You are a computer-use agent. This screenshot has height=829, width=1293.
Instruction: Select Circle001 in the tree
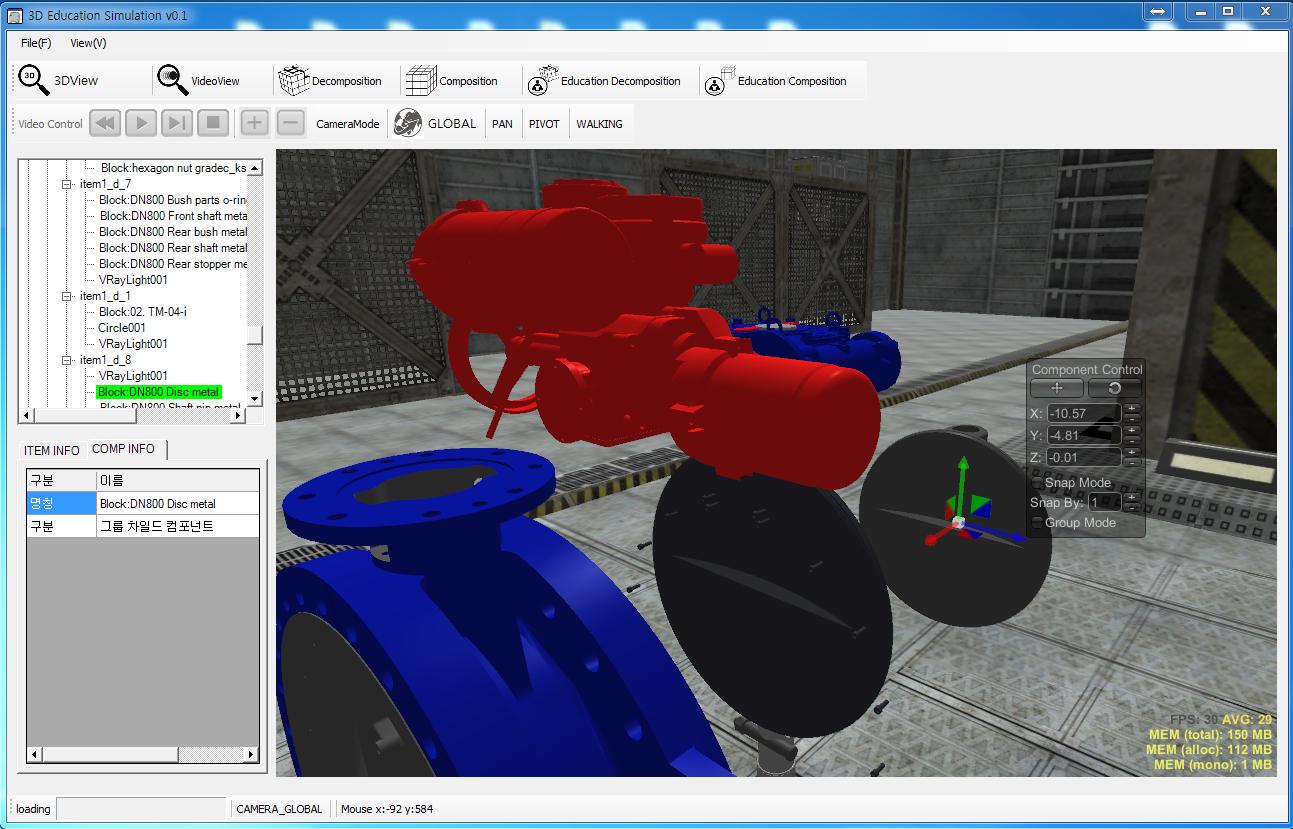122,328
